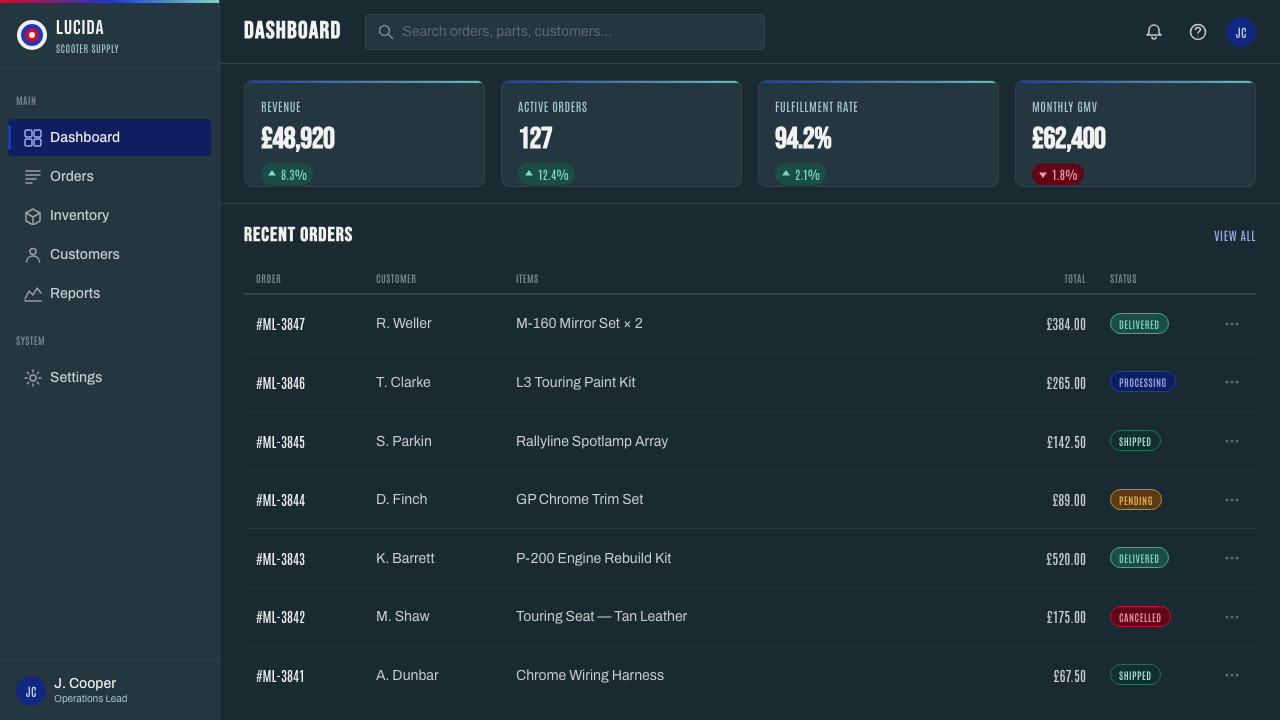The width and height of the screenshot is (1280, 720).
Task: Select the Dashboard grid icon
Action: point(33,138)
